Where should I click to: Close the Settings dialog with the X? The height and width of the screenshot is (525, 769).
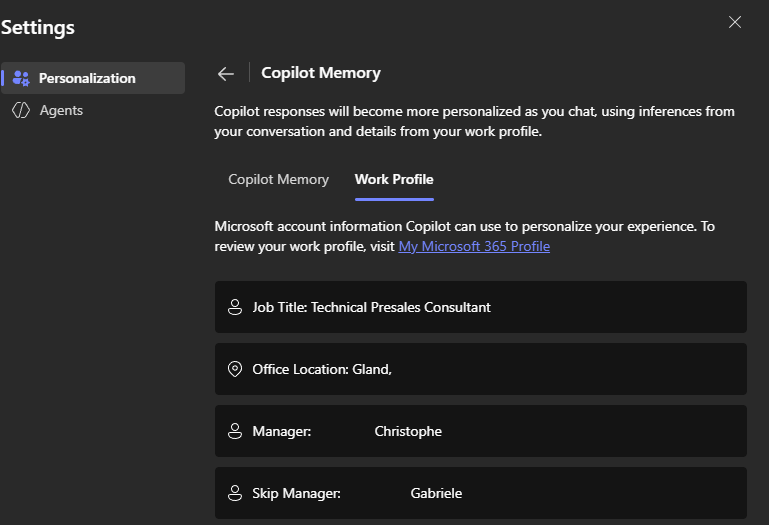(x=735, y=22)
